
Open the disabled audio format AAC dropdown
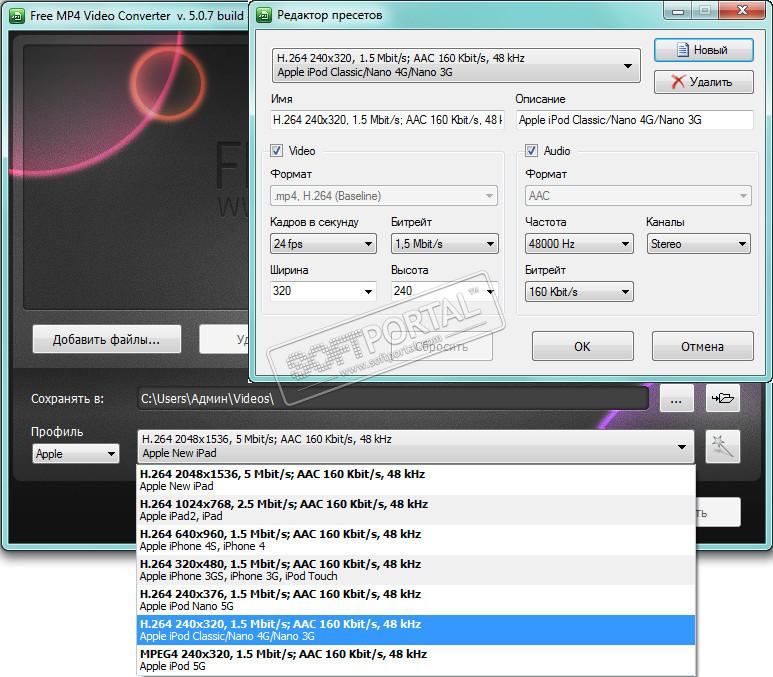638,196
